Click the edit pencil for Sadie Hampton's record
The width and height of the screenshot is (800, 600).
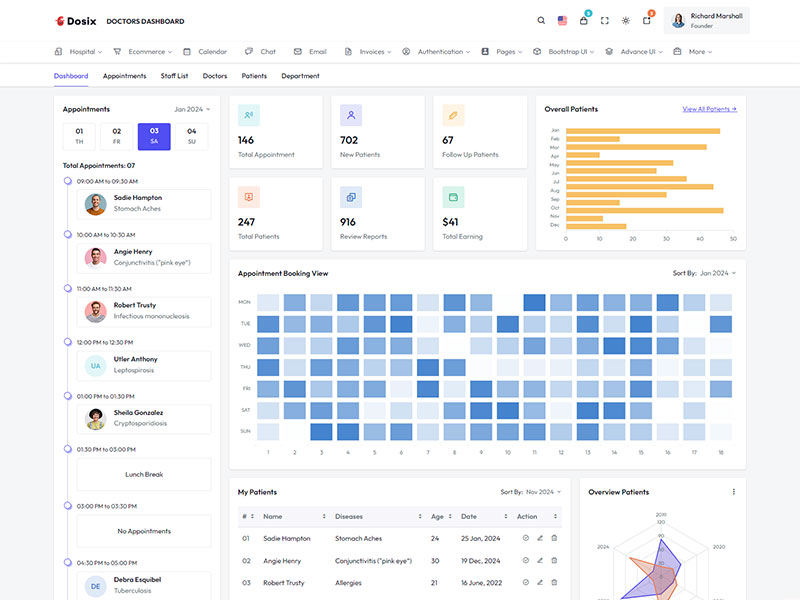click(x=539, y=538)
